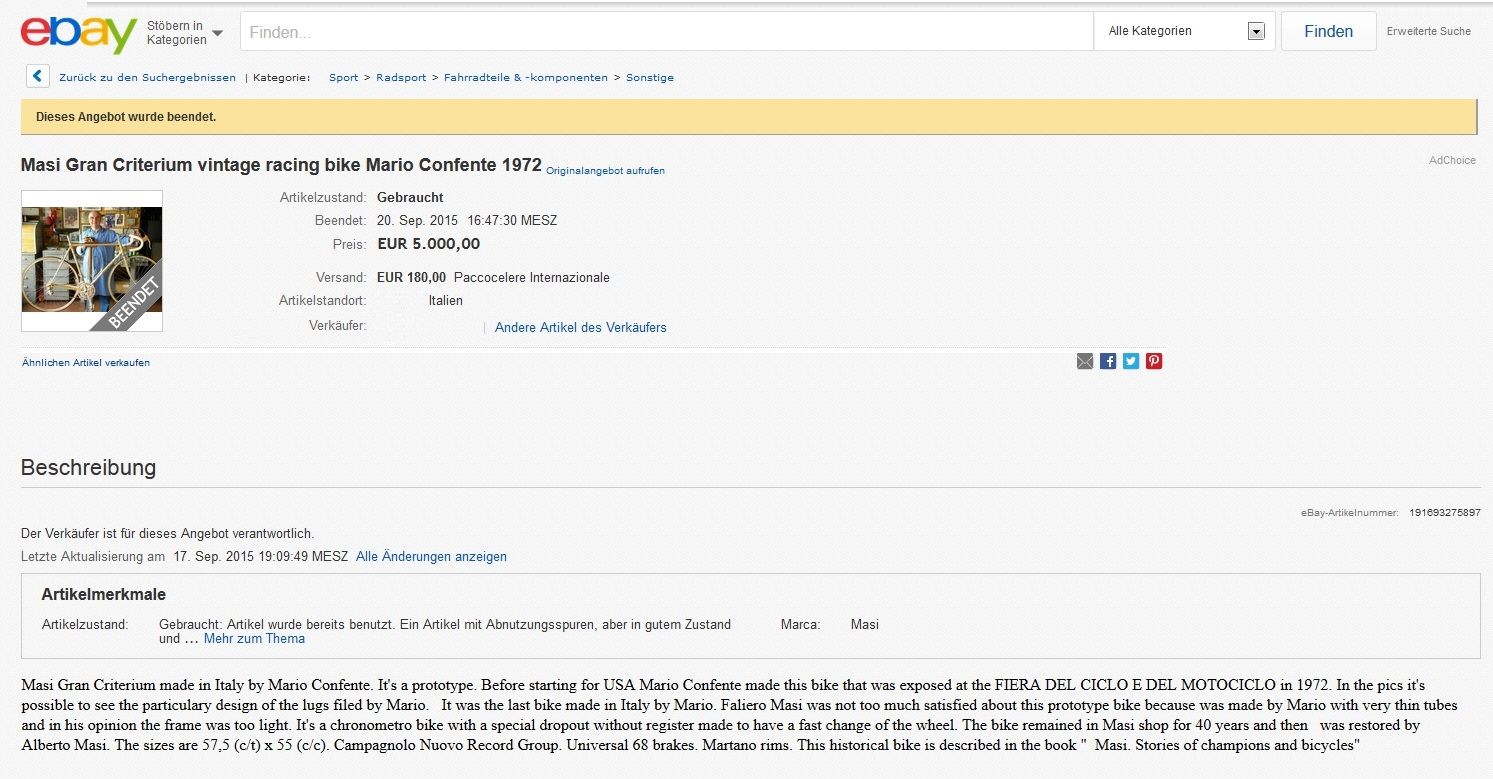Screen dimensions: 1493x779
Task: Click Marca value Masi
Action: pyautogui.click(x=865, y=624)
